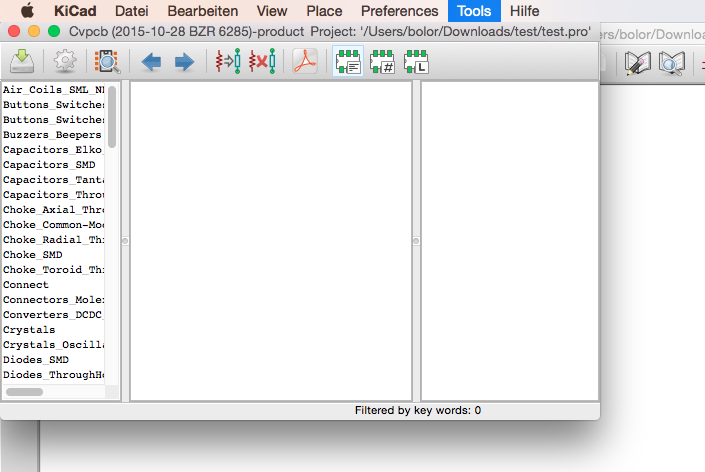Open the Bearbeiten menu
The width and height of the screenshot is (705, 472).
[x=203, y=11]
